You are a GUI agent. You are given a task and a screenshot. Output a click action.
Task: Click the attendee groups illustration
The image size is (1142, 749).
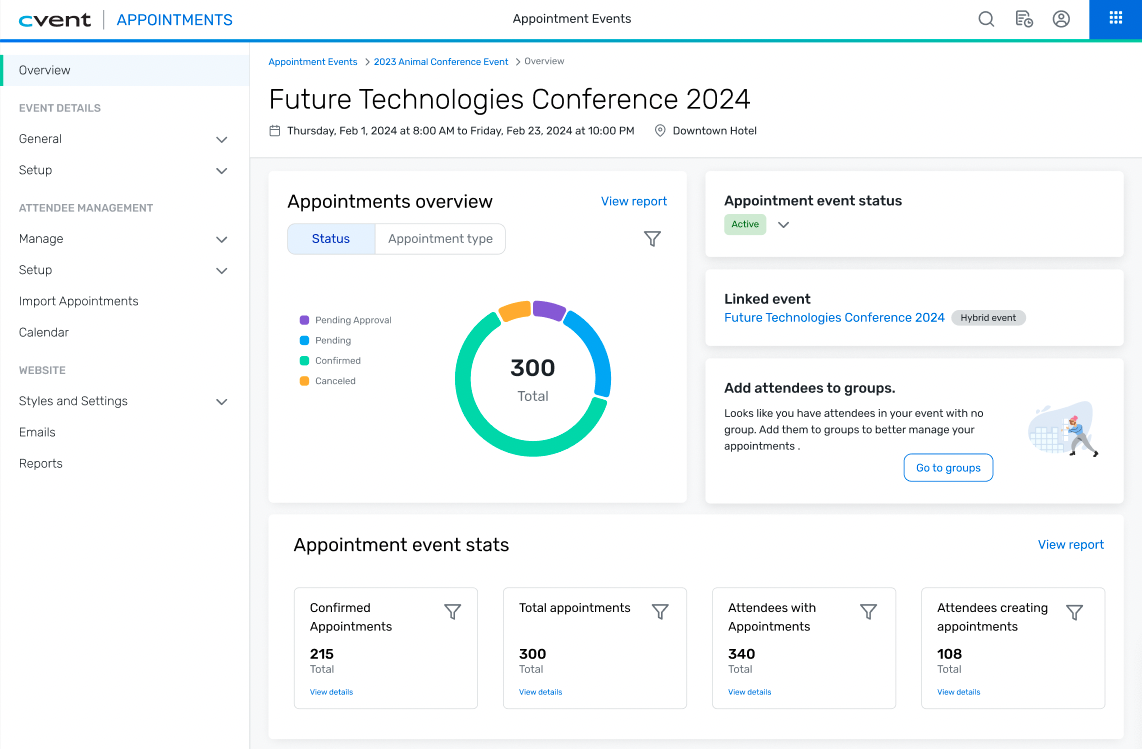pos(1063,429)
